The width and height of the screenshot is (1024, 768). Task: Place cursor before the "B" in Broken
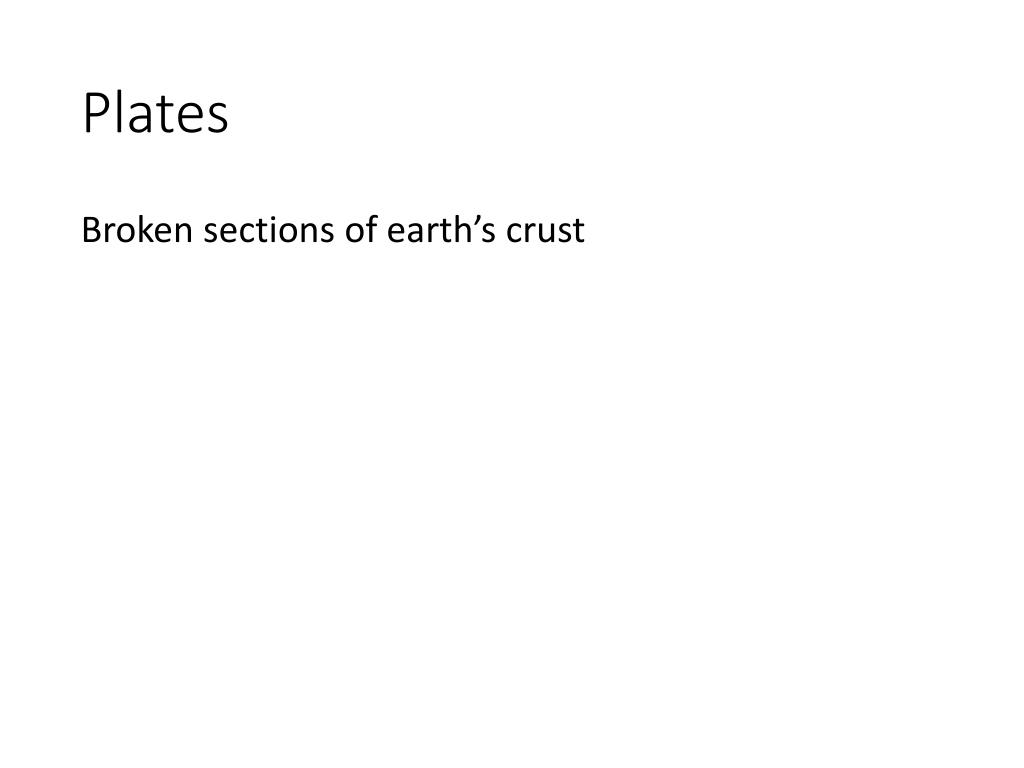click(x=82, y=230)
